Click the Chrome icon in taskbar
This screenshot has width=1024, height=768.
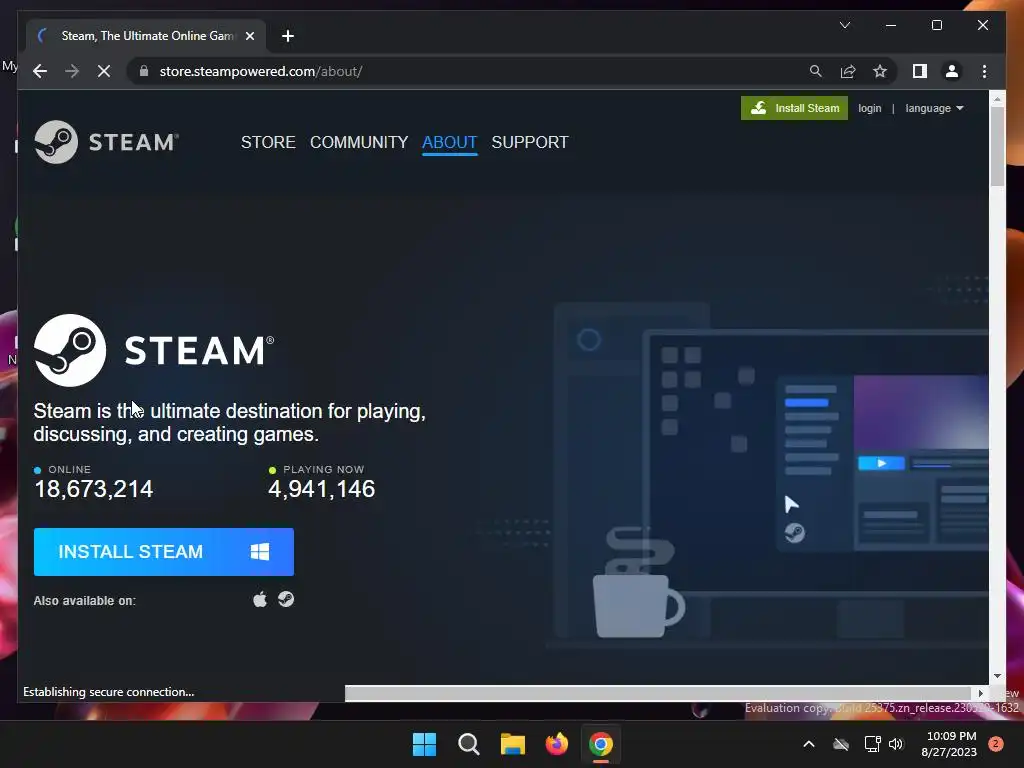601,744
